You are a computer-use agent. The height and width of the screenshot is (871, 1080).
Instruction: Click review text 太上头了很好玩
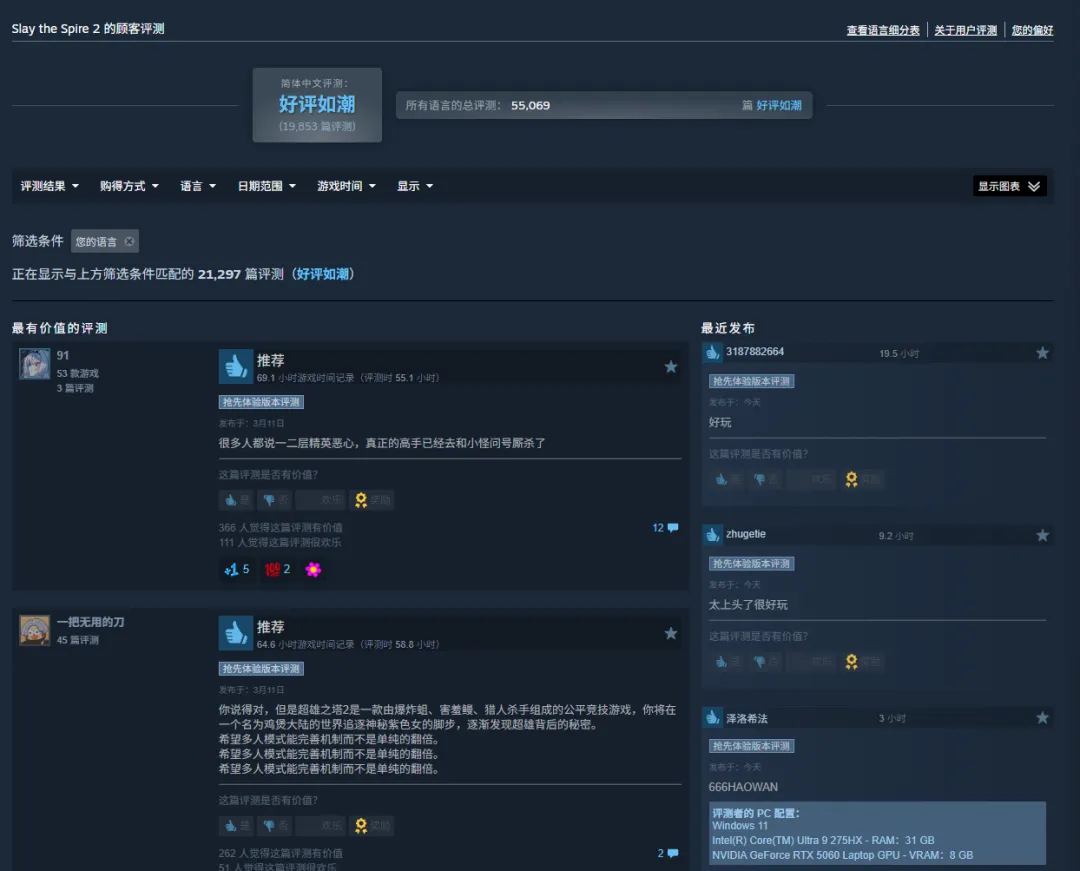point(748,605)
